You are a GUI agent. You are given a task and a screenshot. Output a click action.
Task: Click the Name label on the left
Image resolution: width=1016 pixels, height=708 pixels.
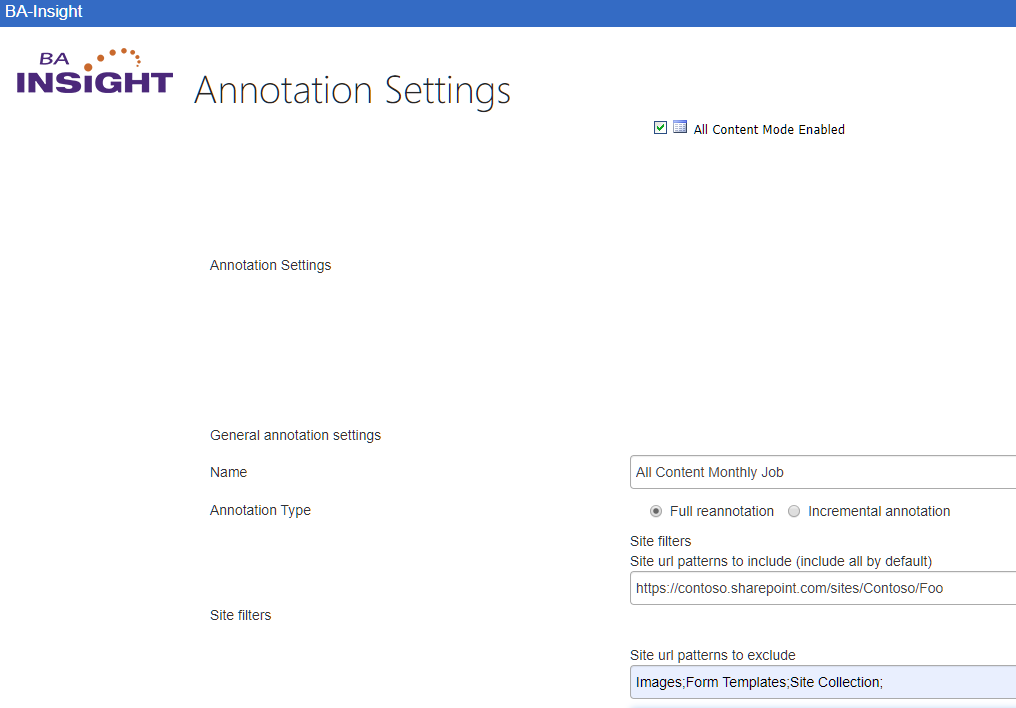[228, 472]
